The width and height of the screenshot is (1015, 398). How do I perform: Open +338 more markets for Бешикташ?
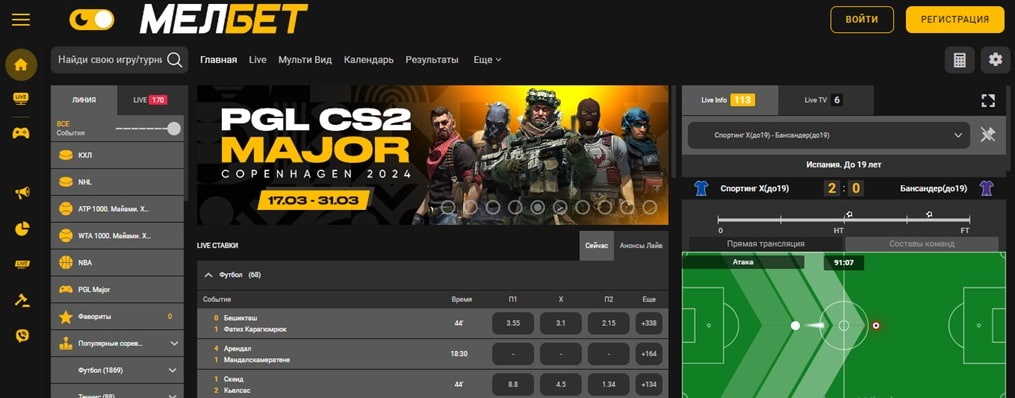(x=649, y=323)
